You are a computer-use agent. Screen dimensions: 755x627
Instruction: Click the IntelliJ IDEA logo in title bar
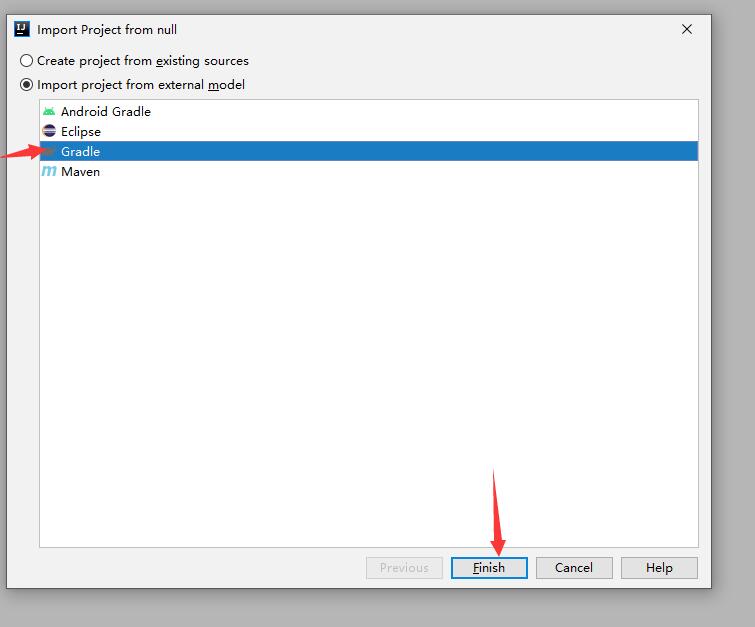tap(22, 29)
